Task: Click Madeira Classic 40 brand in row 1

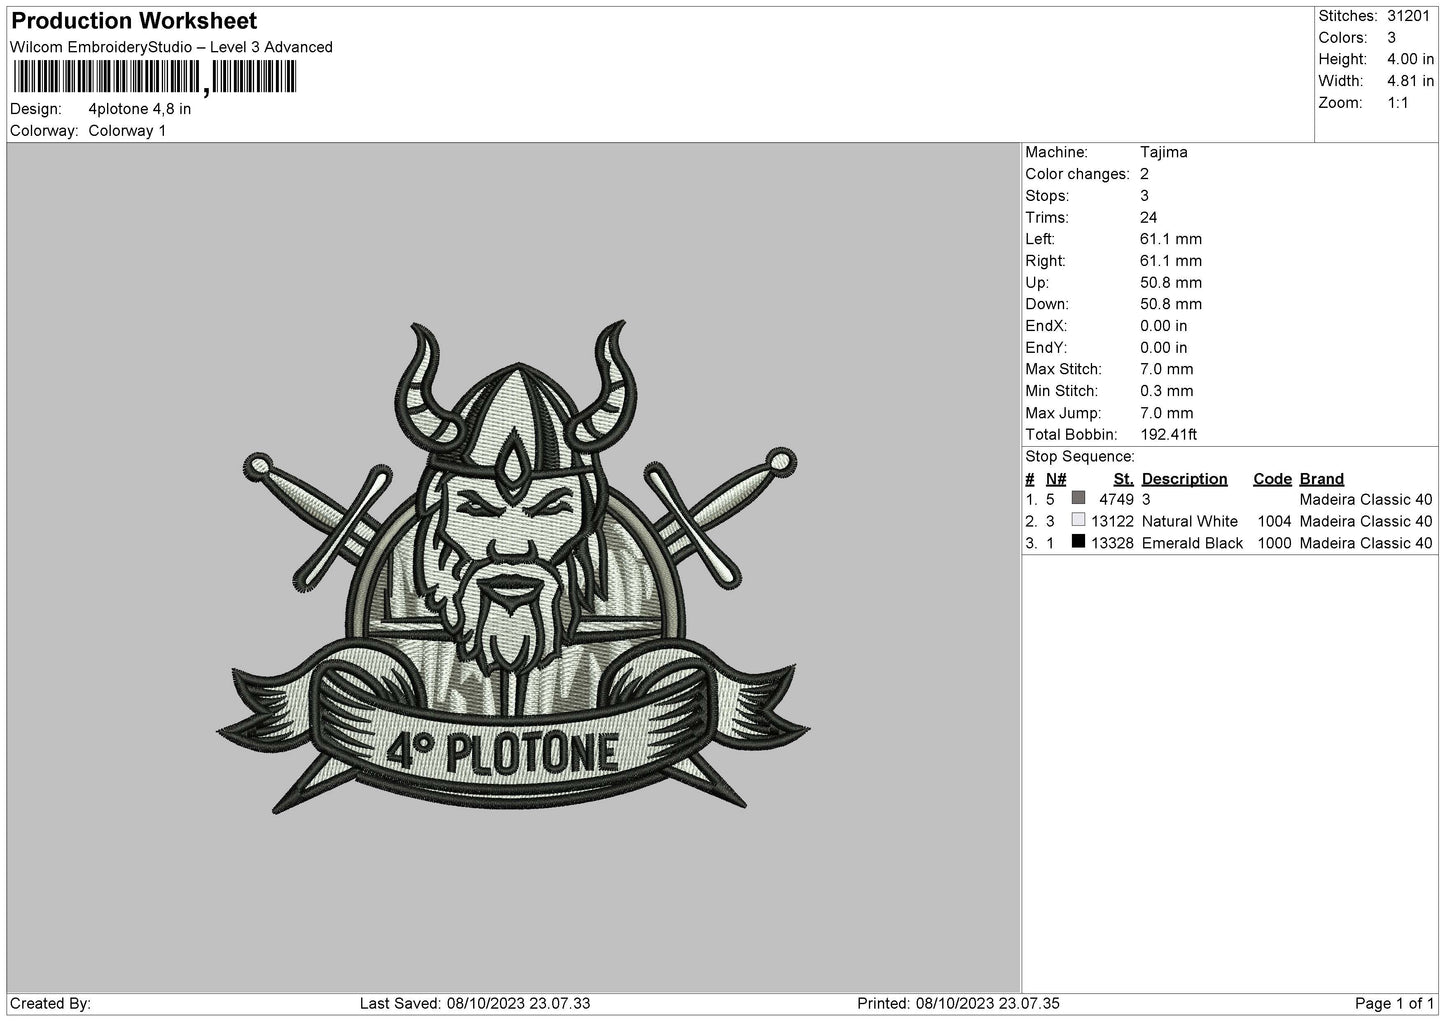Action: click(1366, 500)
